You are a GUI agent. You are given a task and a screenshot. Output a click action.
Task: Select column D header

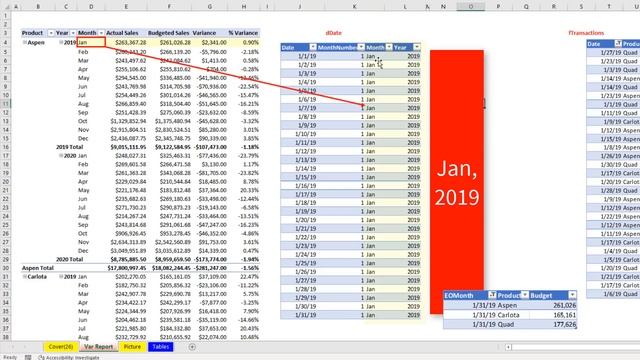tap(91, 7)
